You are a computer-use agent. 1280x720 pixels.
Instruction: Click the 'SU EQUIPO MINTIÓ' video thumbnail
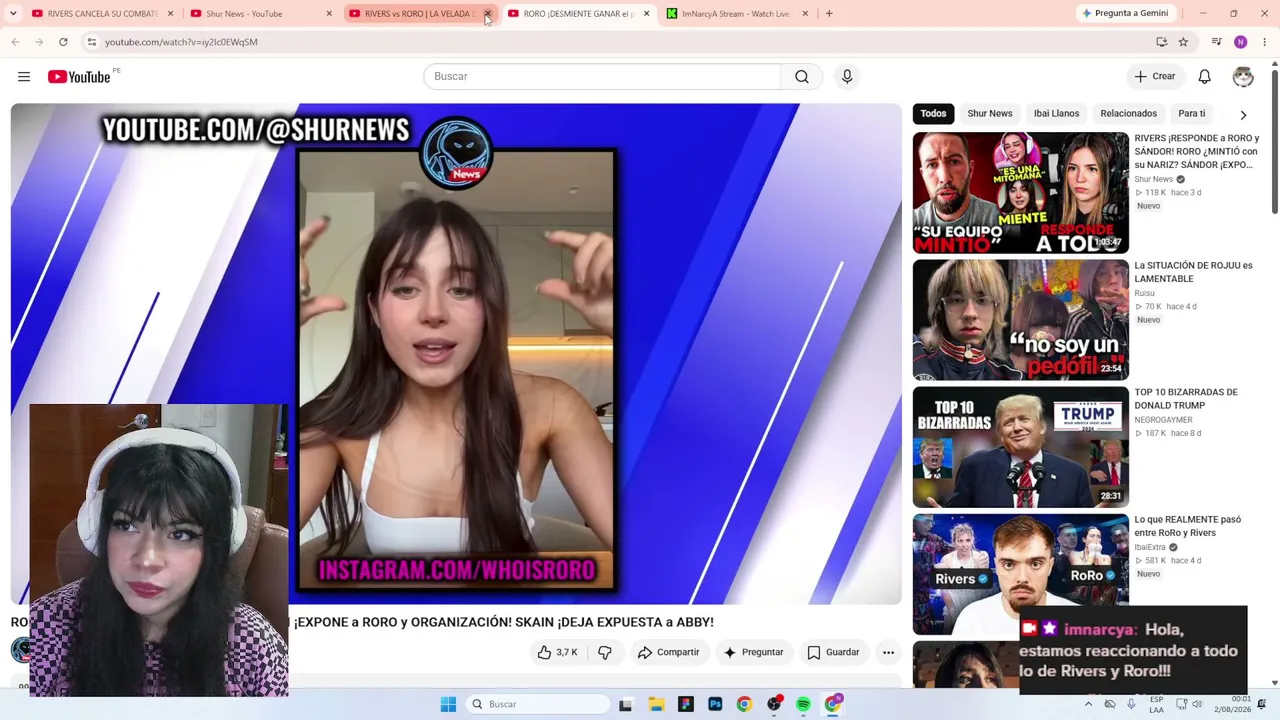click(1021, 193)
